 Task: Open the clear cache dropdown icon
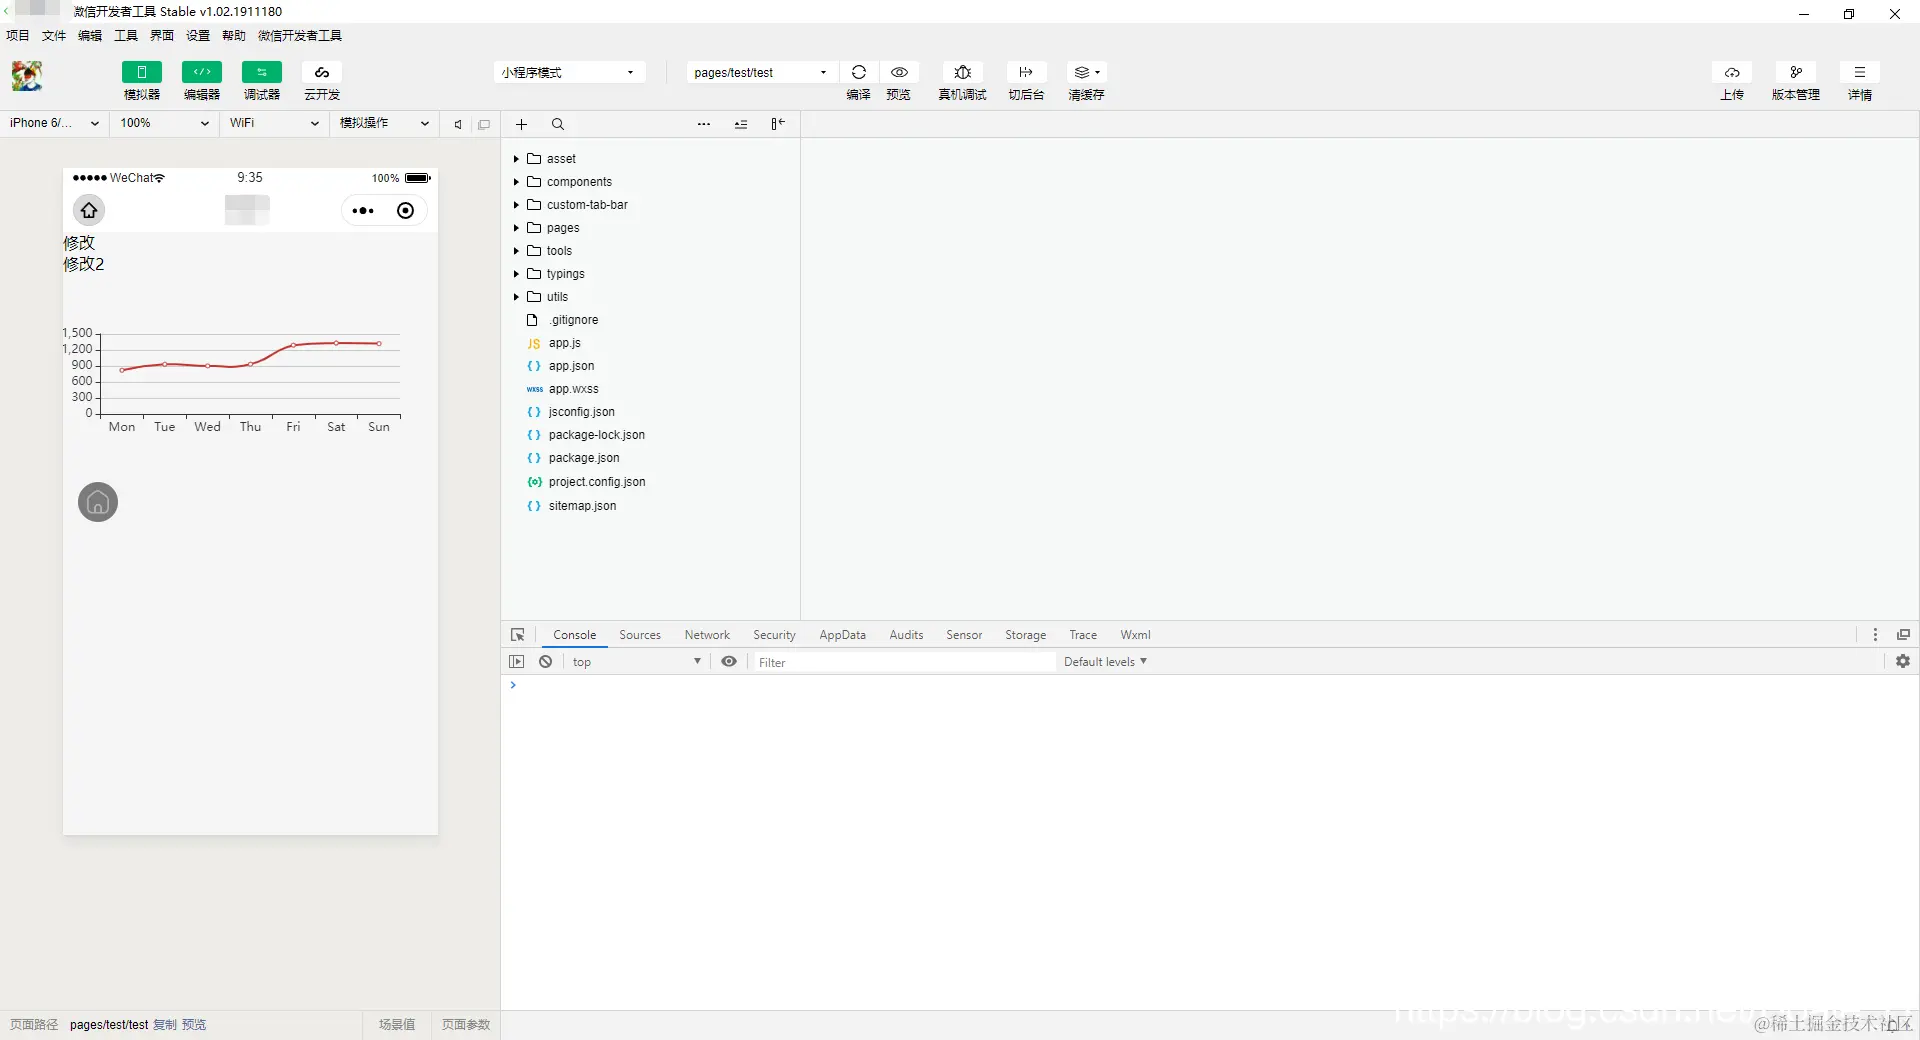click(1087, 72)
